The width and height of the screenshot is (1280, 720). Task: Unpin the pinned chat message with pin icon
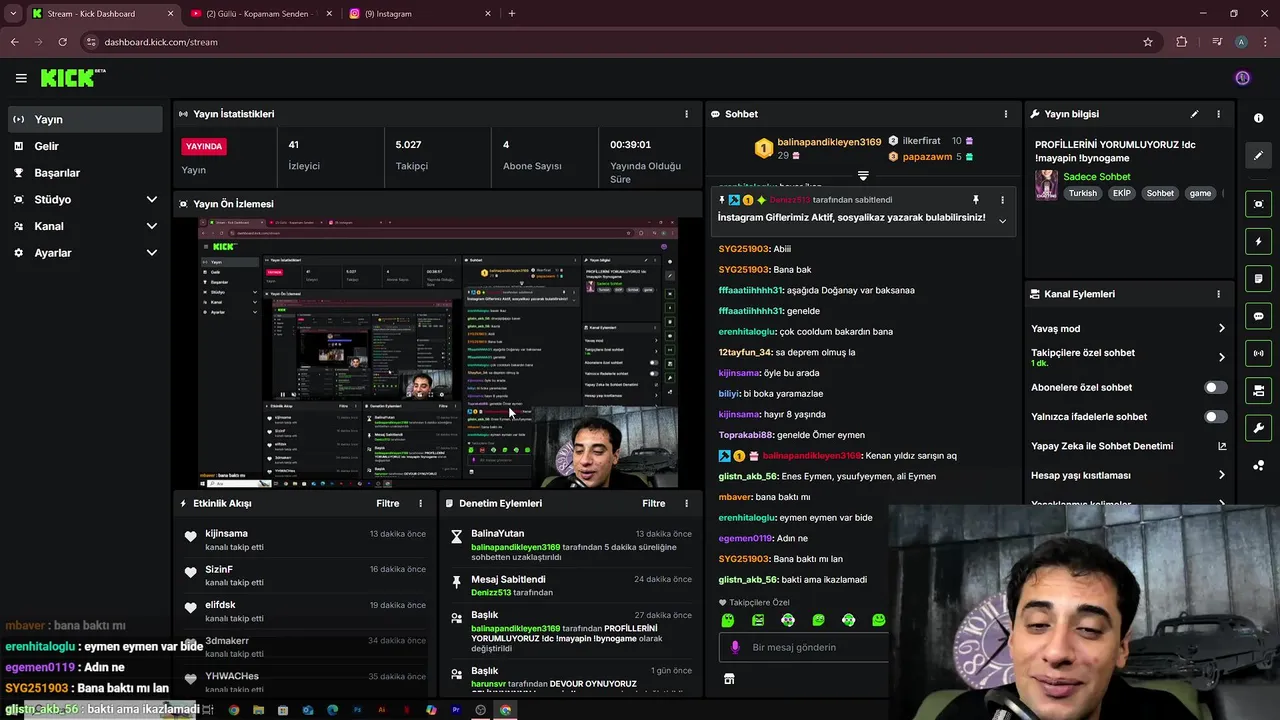[976, 200]
